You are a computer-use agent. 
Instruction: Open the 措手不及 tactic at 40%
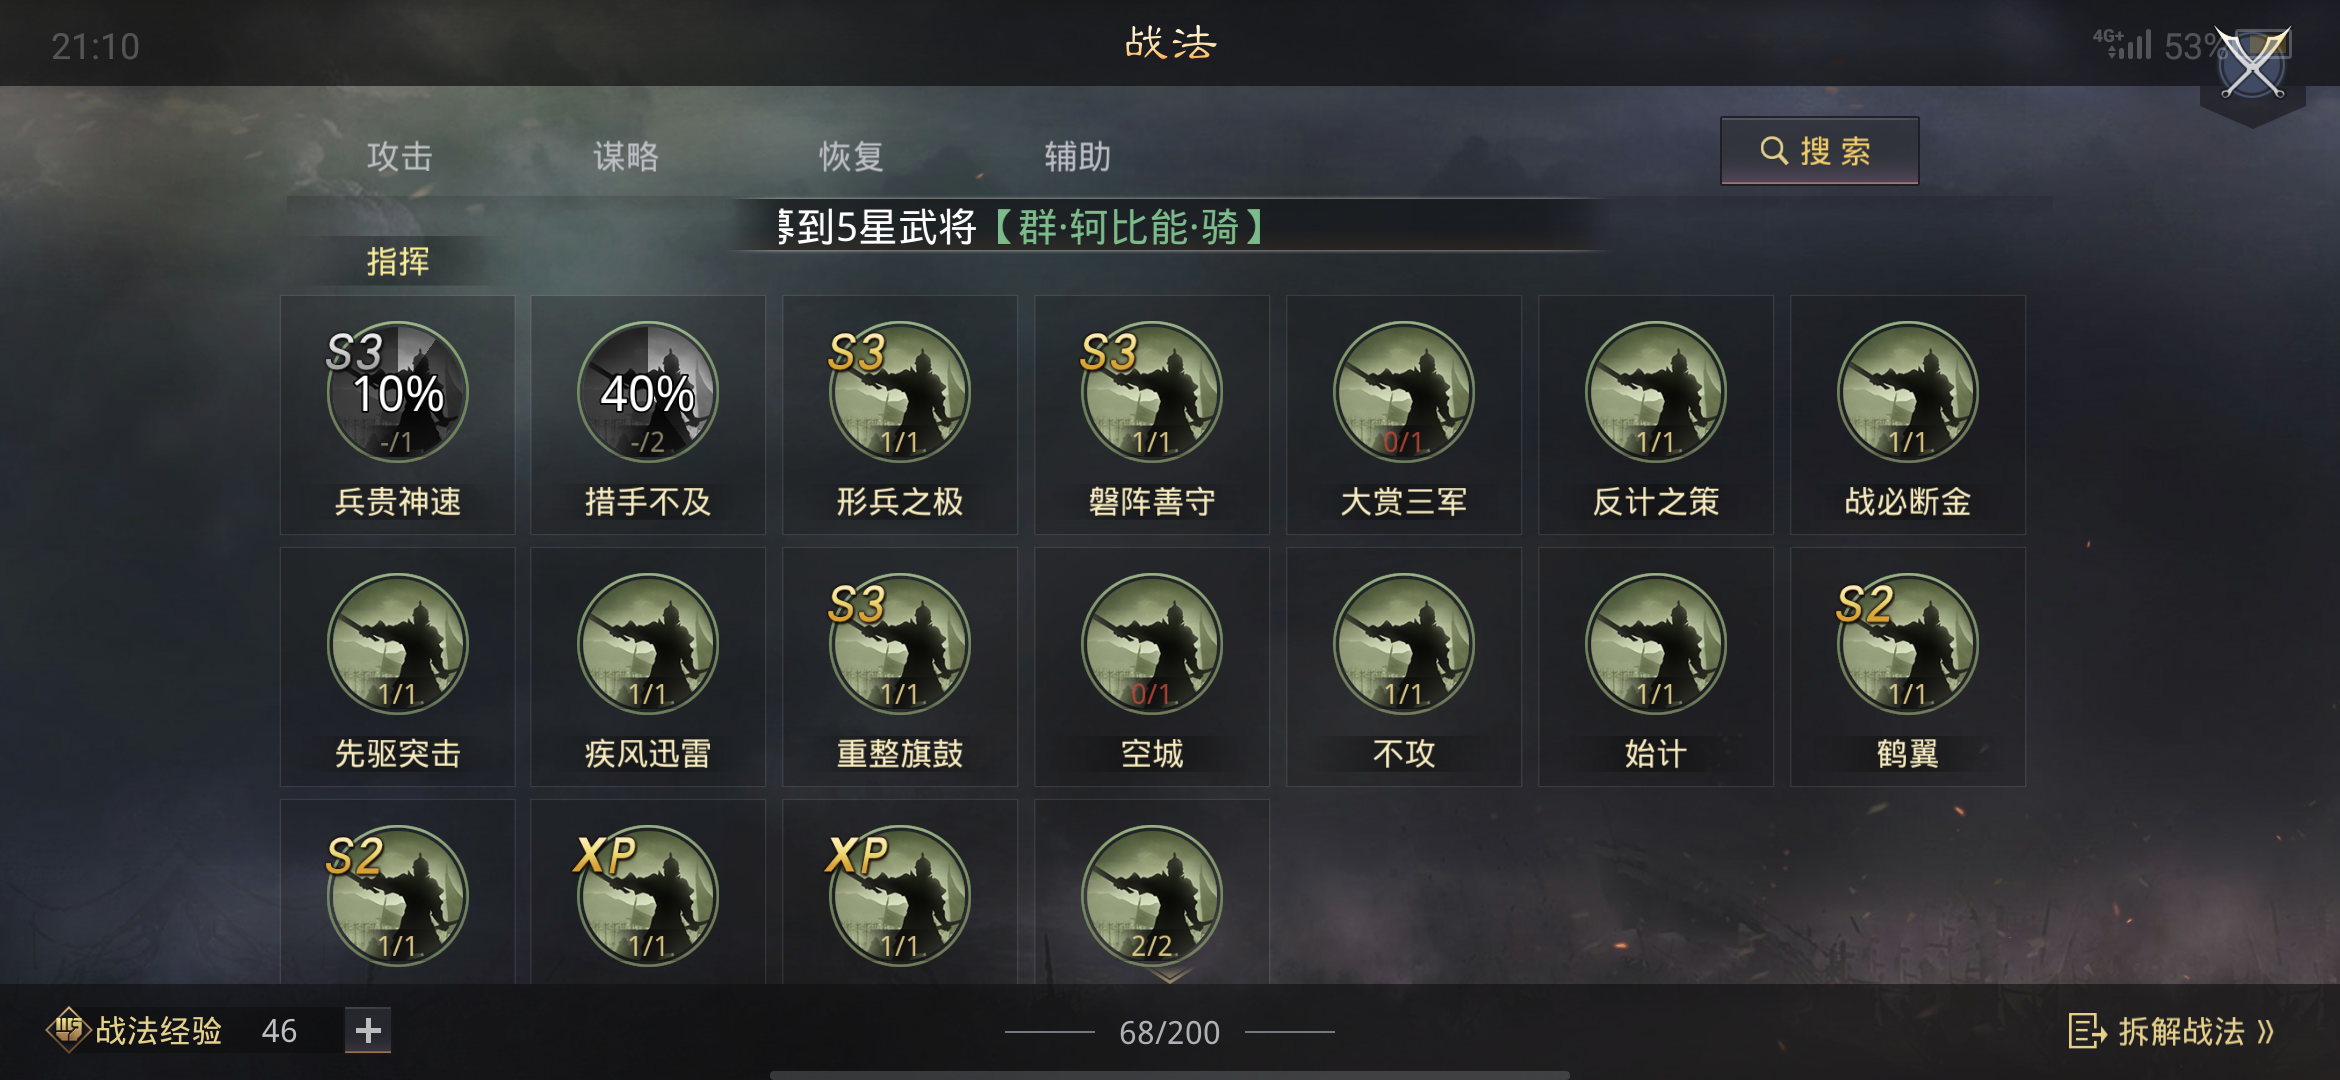(x=648, y=392)
